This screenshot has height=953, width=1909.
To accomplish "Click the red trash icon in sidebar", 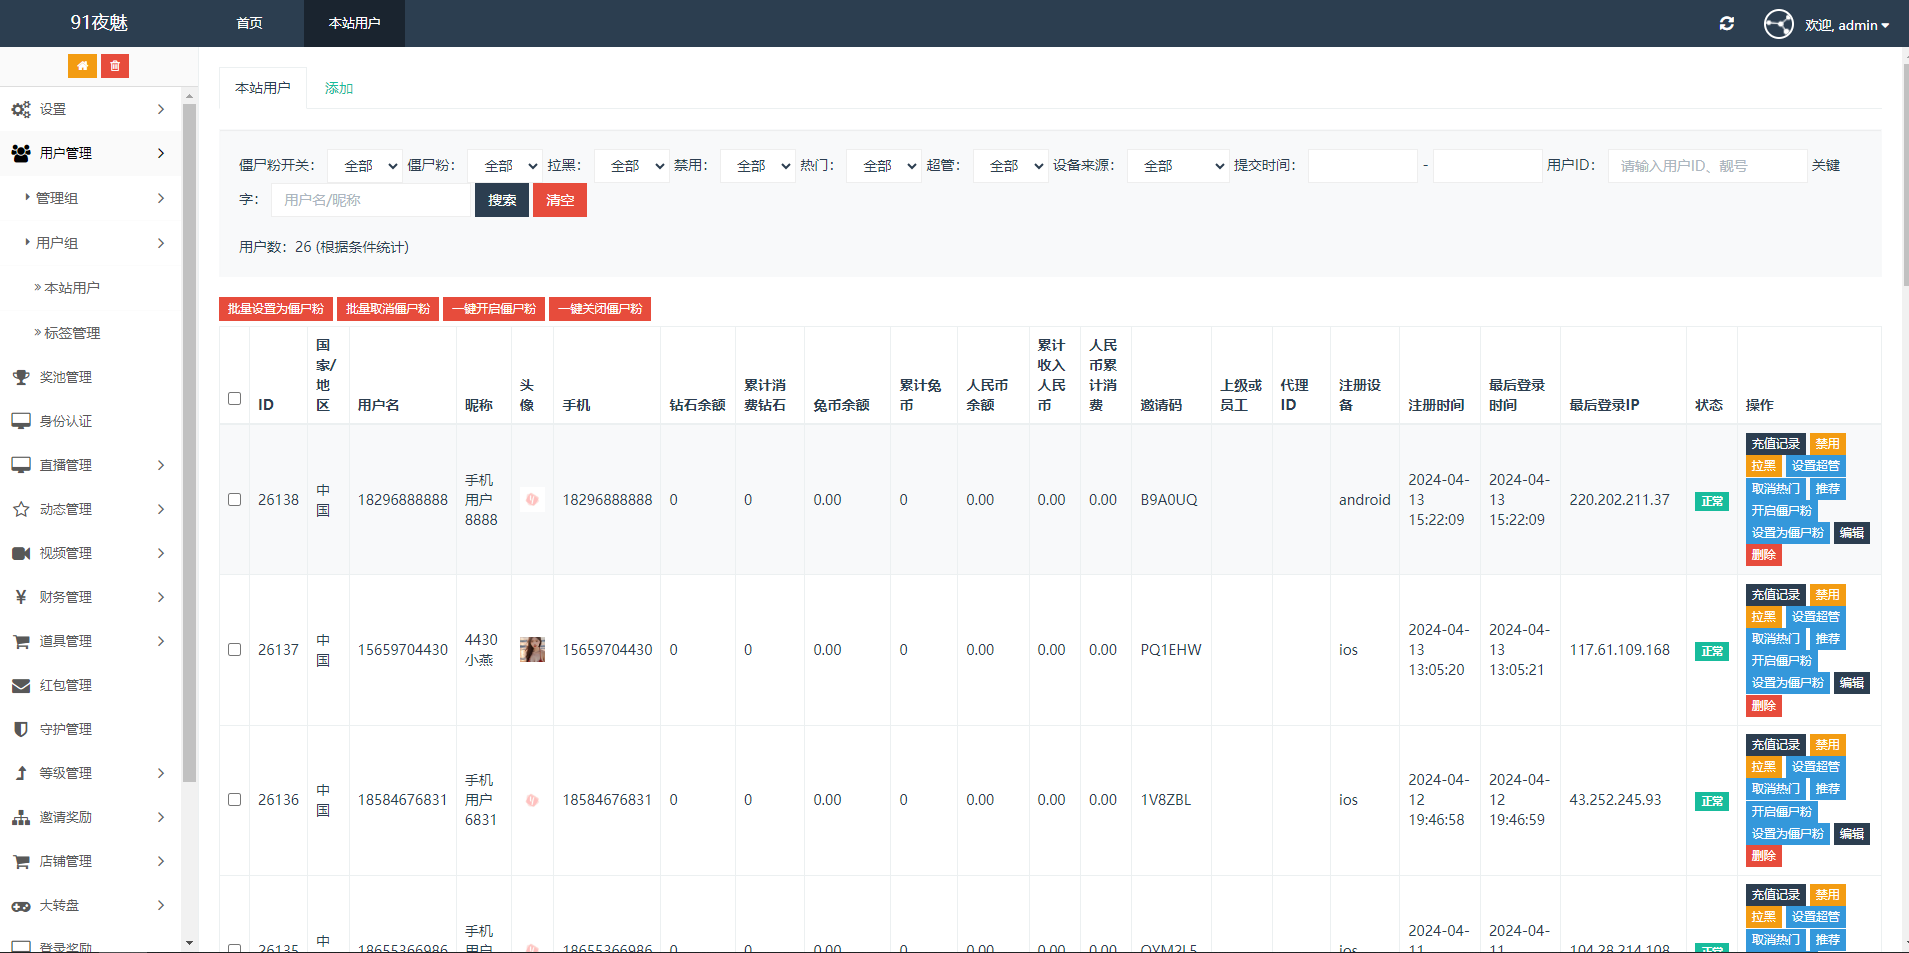I will pos(115,66).
